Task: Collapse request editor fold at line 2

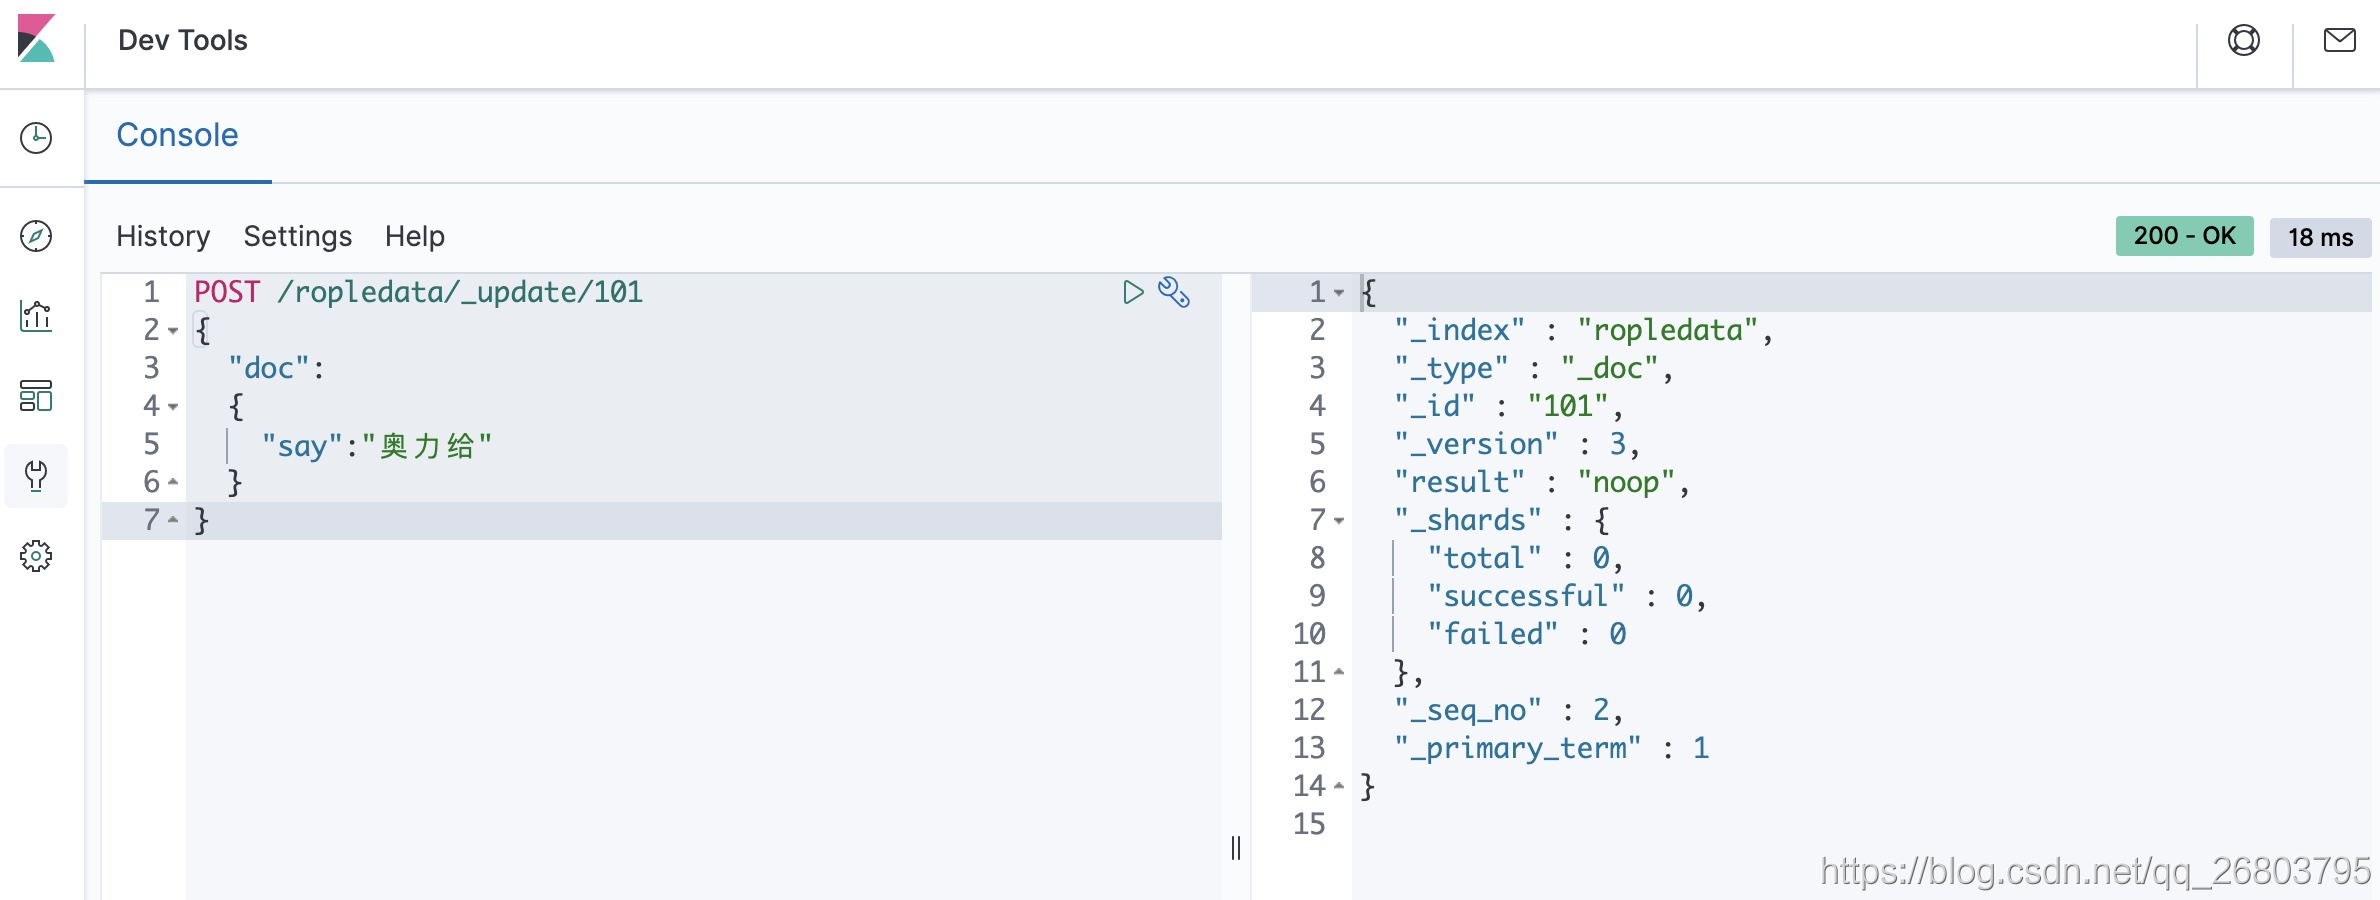Action: tap(173, 330)
